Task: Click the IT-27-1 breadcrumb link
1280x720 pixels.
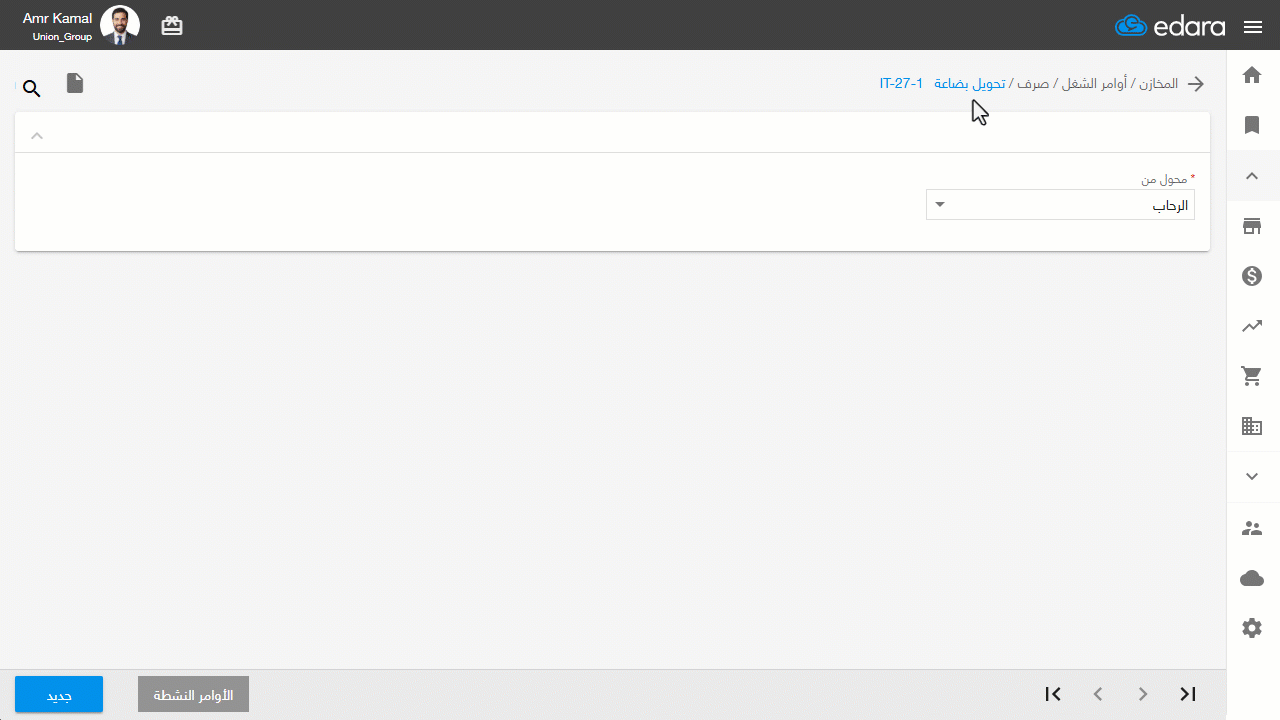Action: click(x=901, y=84)
